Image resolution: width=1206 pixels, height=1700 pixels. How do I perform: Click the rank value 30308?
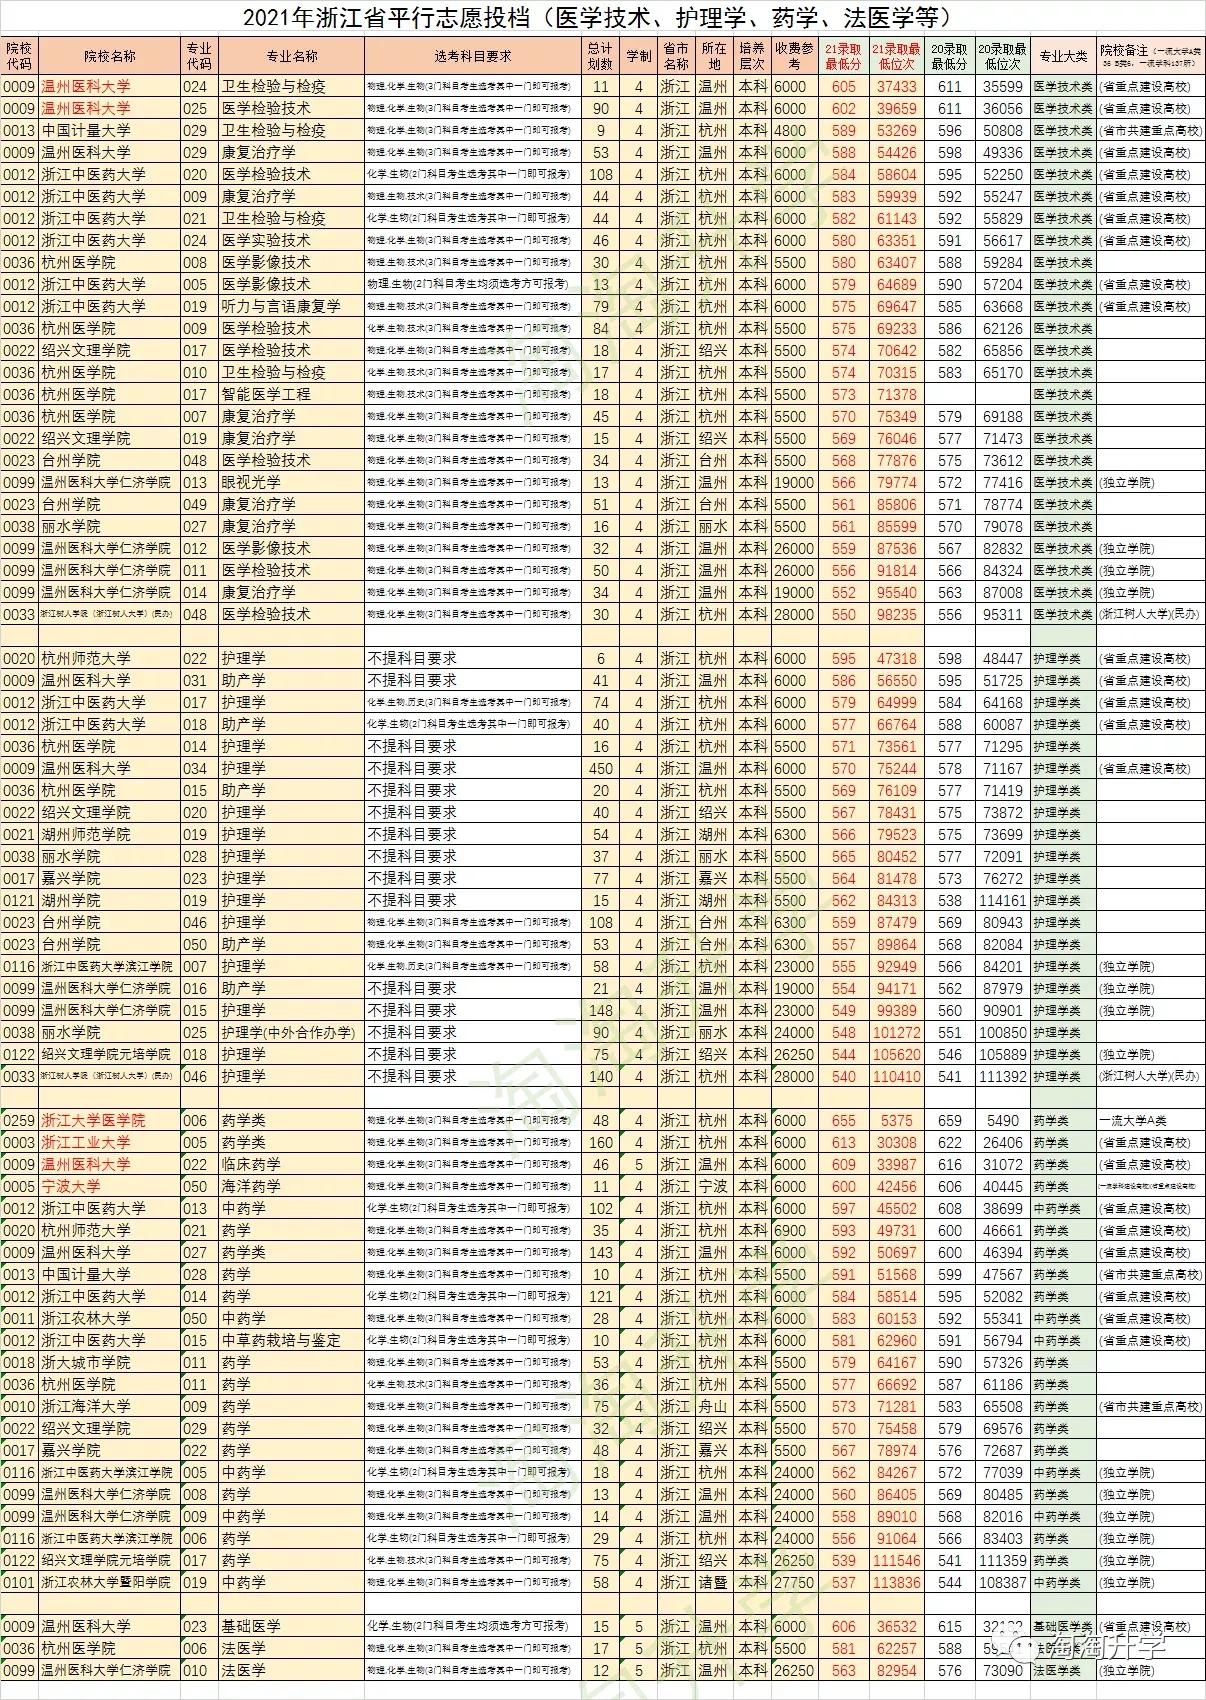(897, 1142)
